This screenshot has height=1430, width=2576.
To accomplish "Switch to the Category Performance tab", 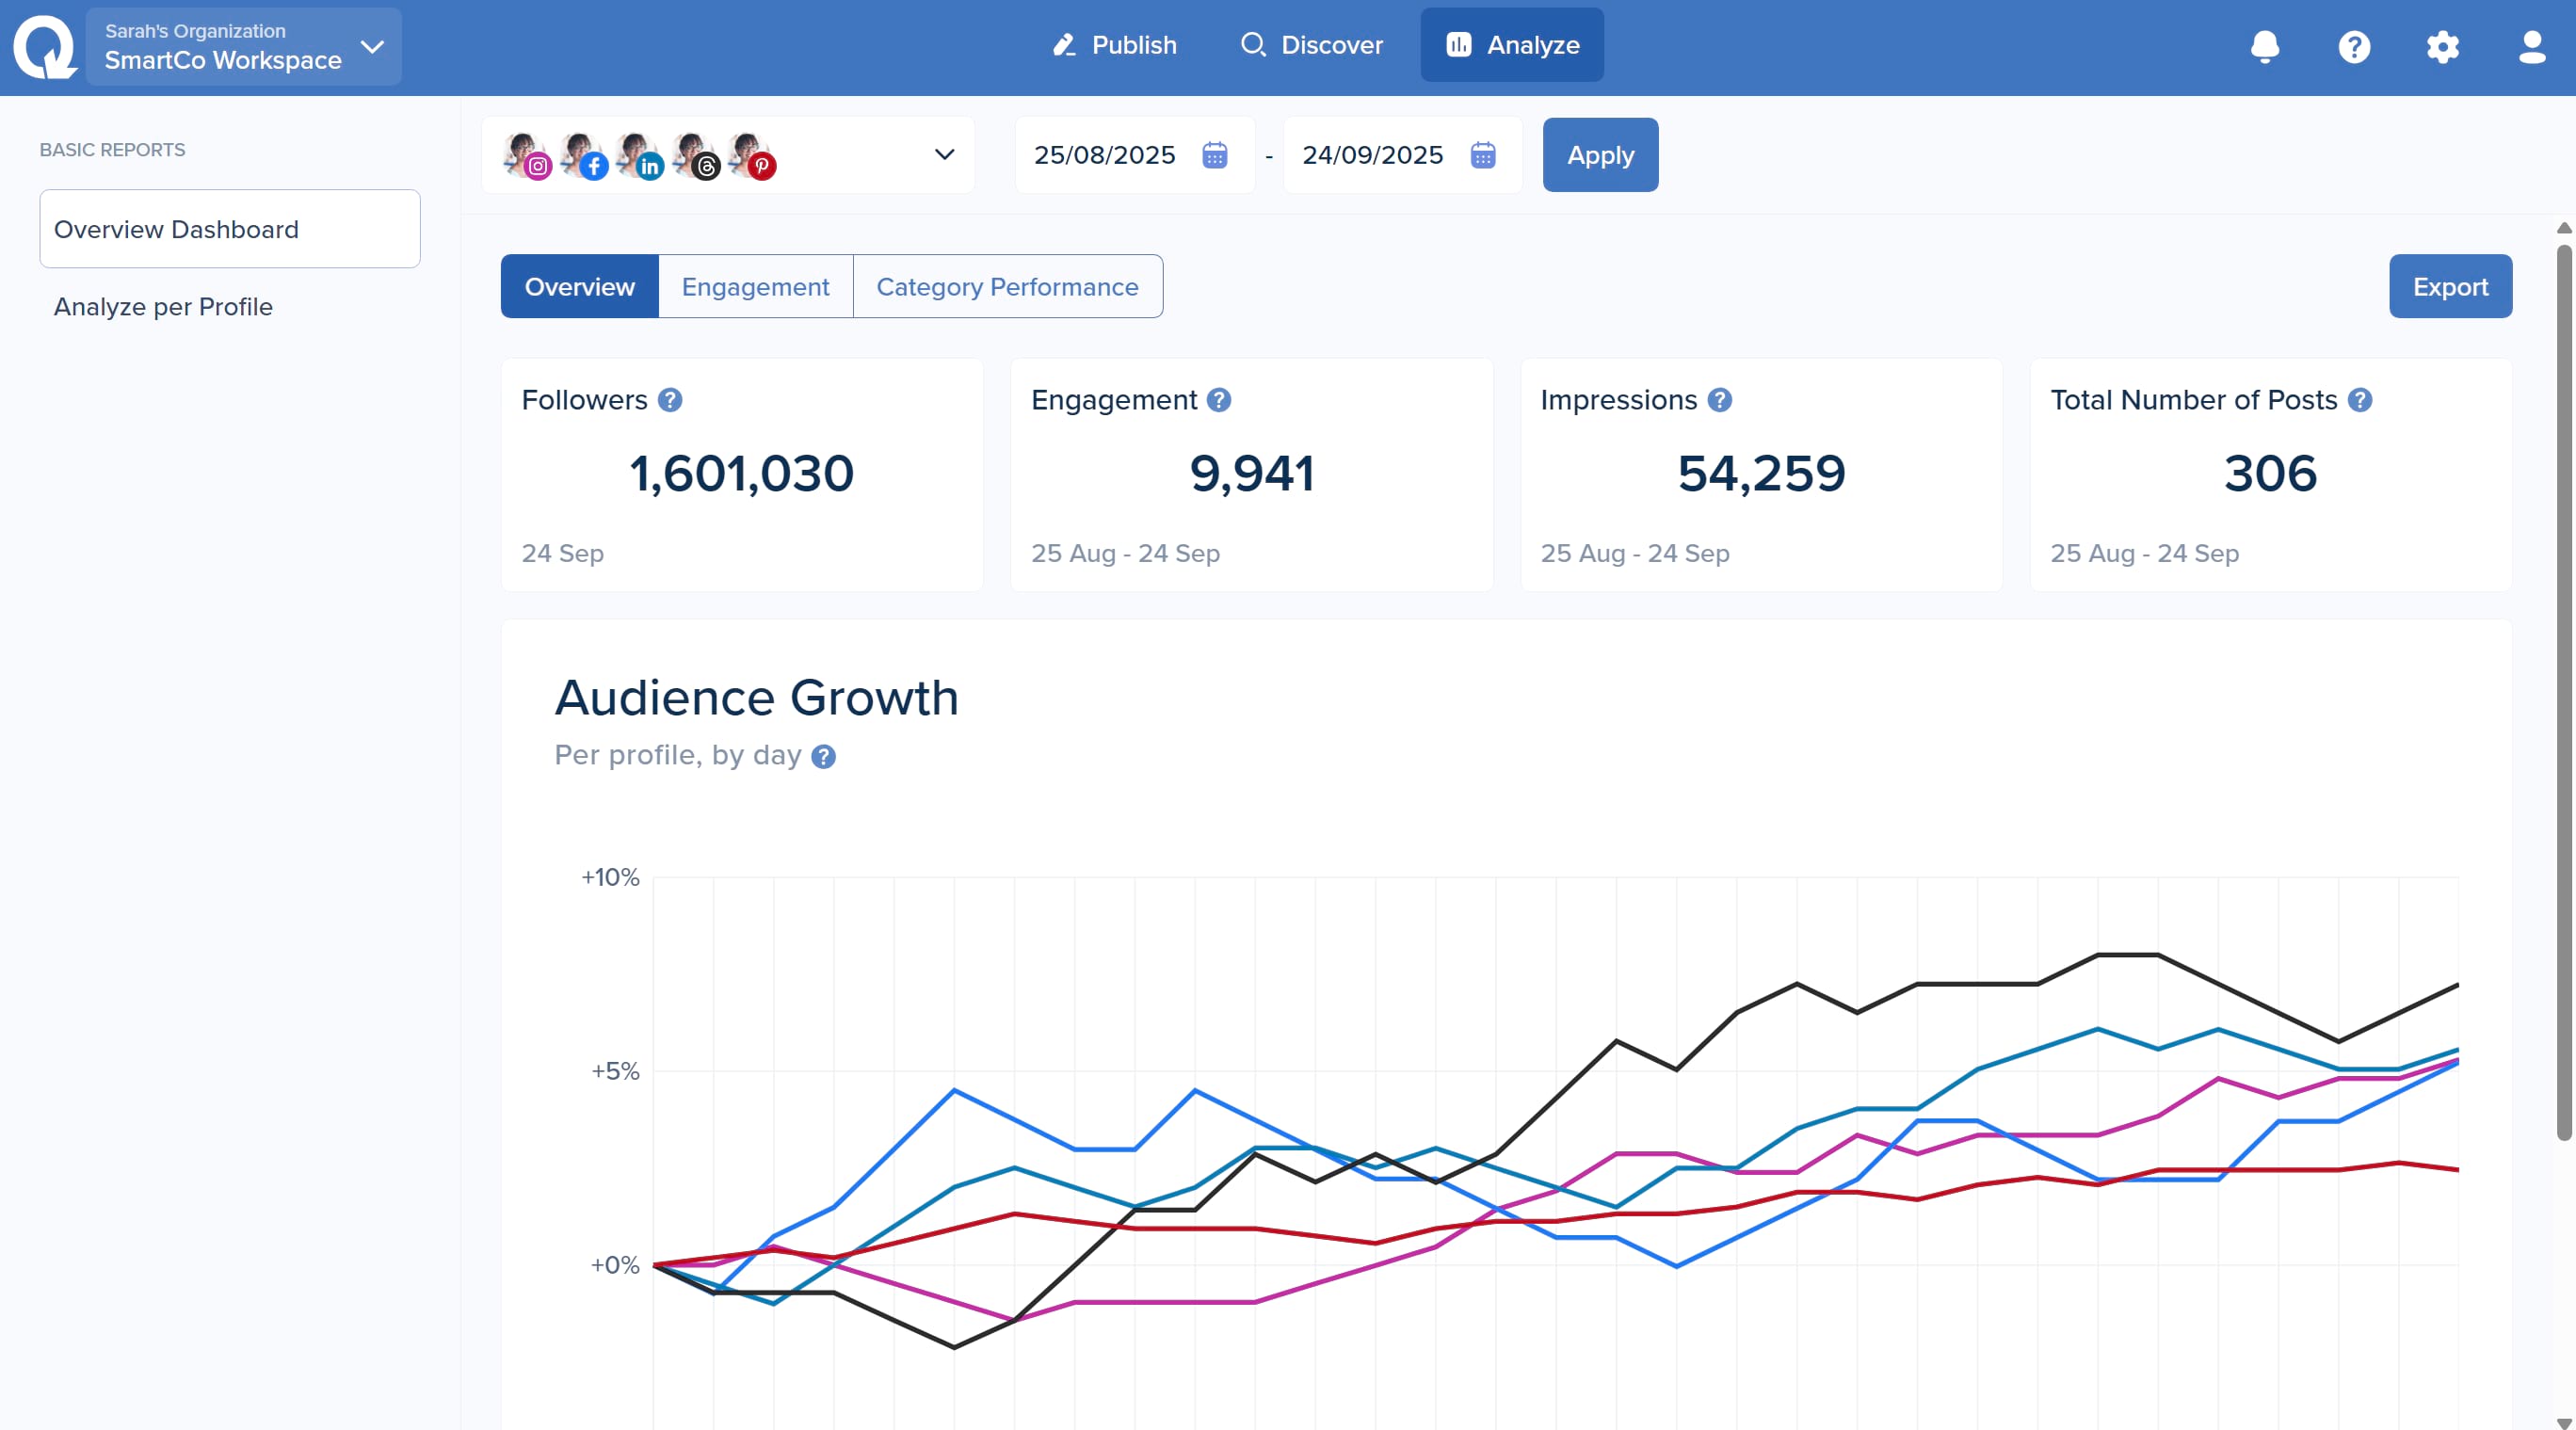I will (1007, 287).
